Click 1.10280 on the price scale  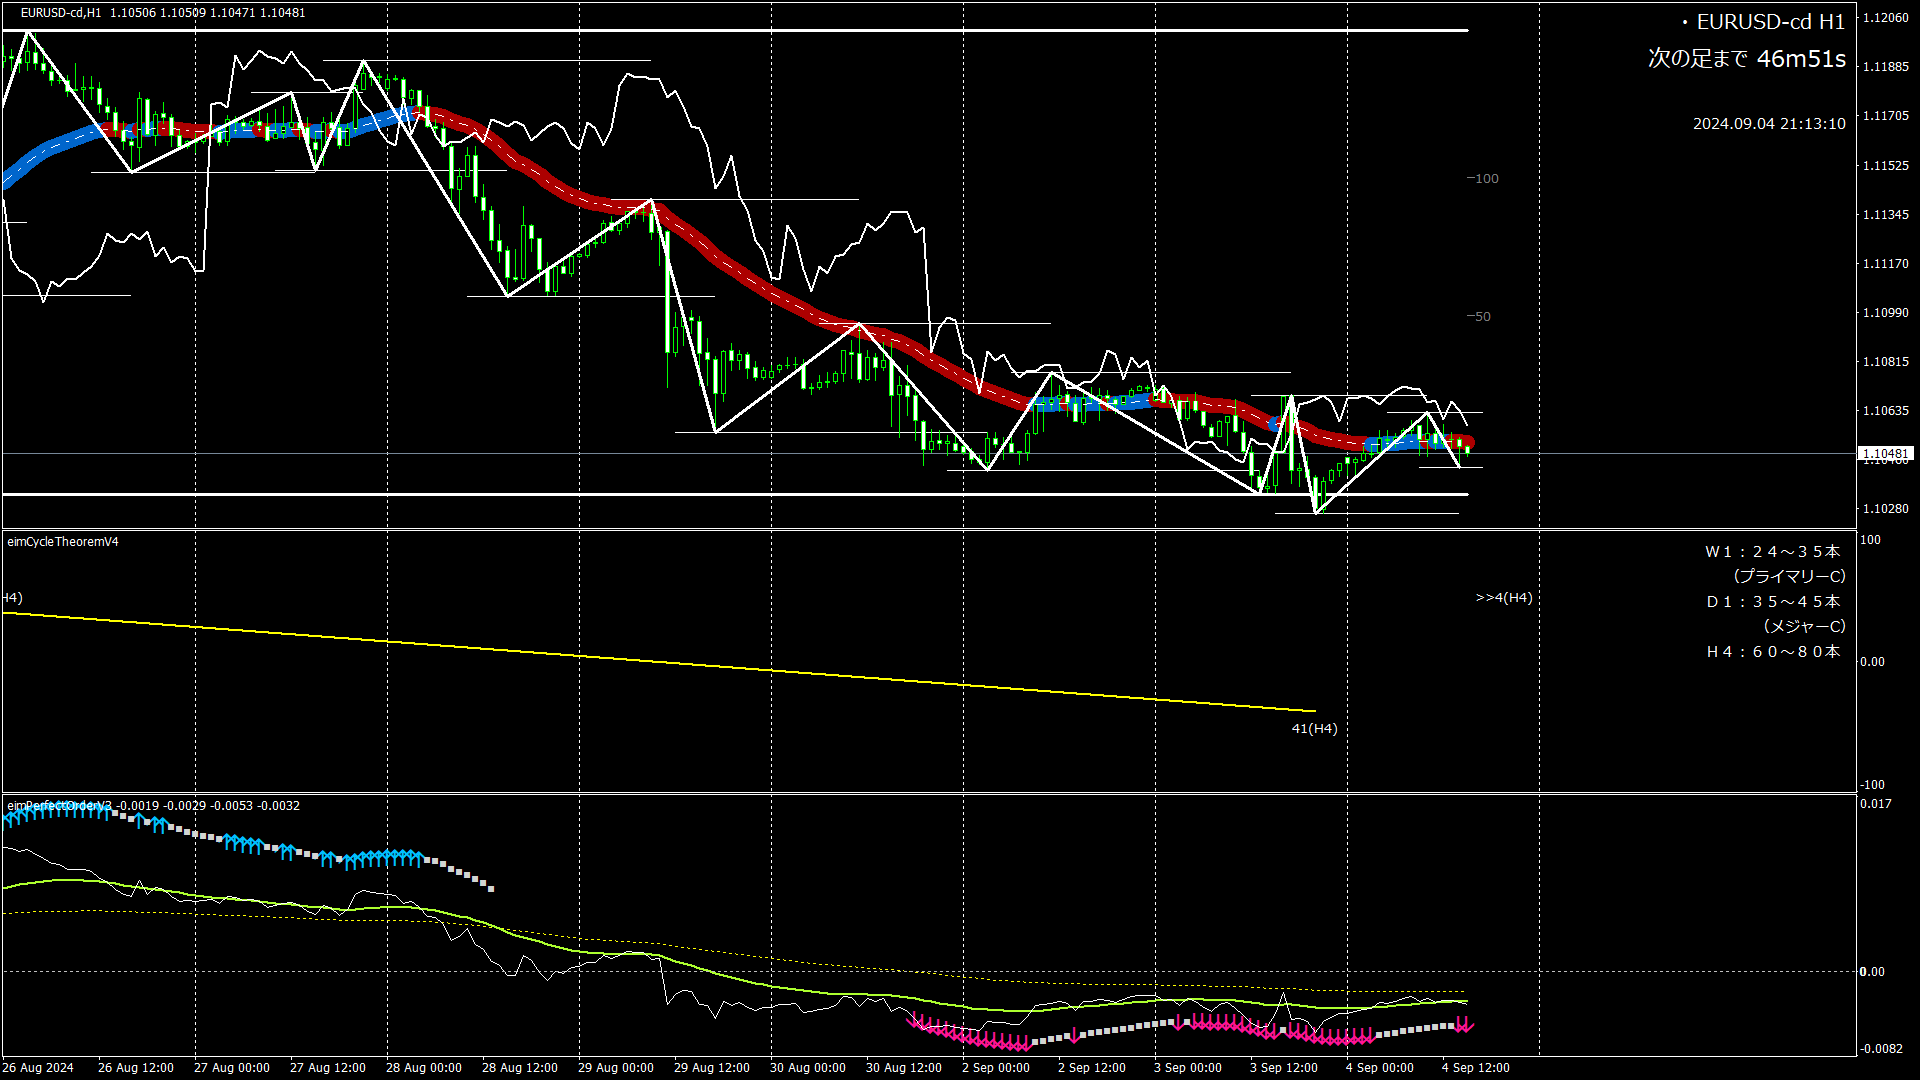point(1885,509)
